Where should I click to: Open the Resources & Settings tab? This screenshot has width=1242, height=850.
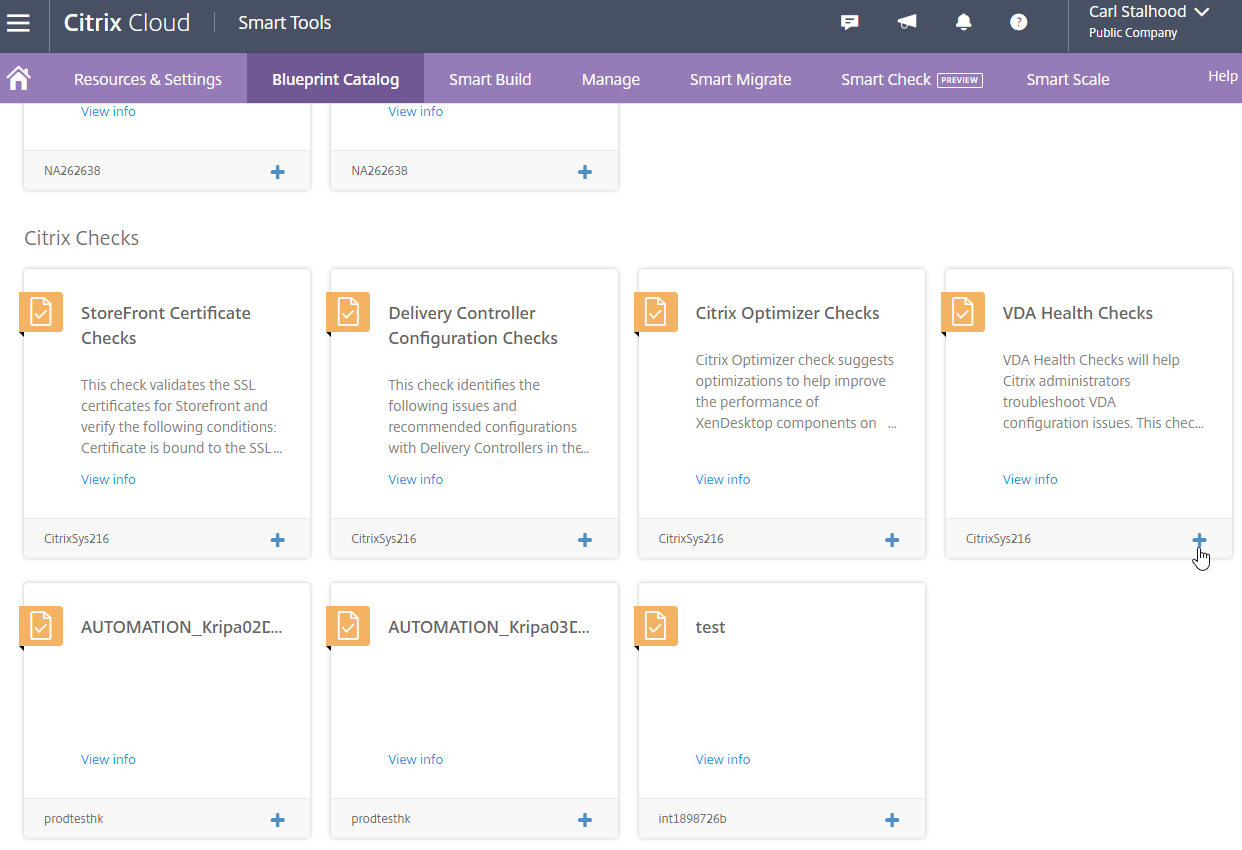point(148,79)
